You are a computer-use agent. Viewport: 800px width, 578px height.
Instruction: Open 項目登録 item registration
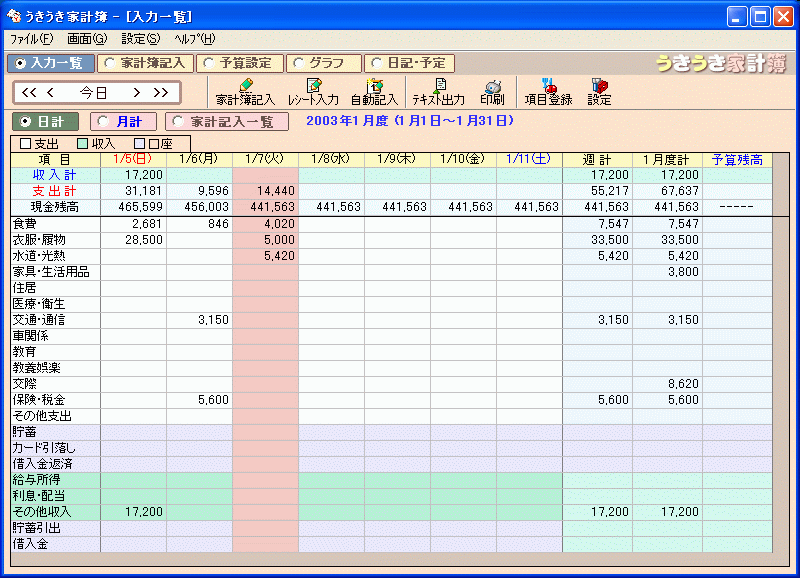pos(548,92)
